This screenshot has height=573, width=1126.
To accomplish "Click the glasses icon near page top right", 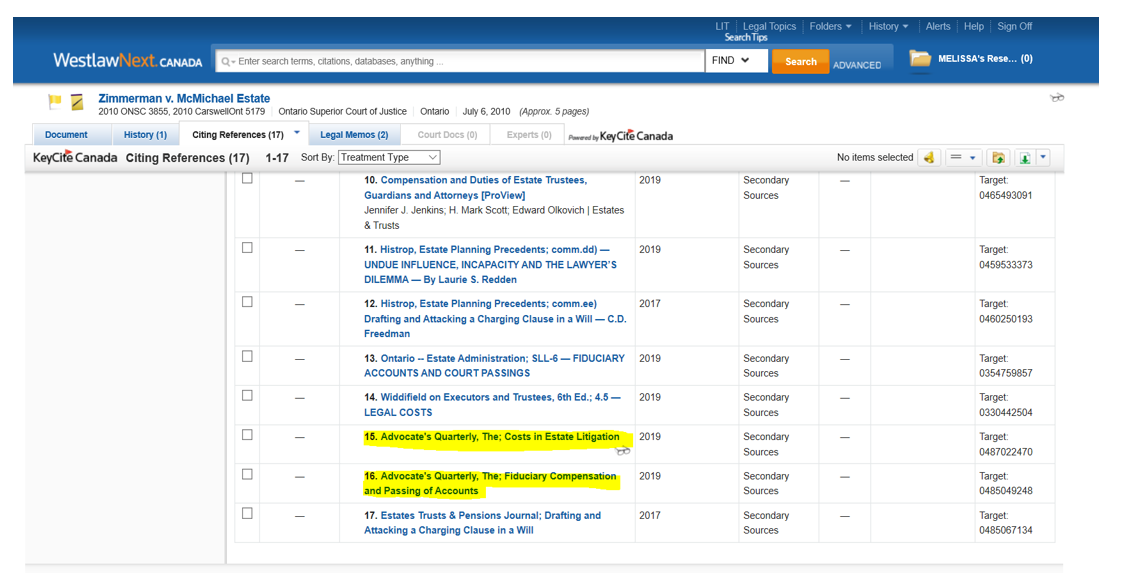I will 1057,98.
